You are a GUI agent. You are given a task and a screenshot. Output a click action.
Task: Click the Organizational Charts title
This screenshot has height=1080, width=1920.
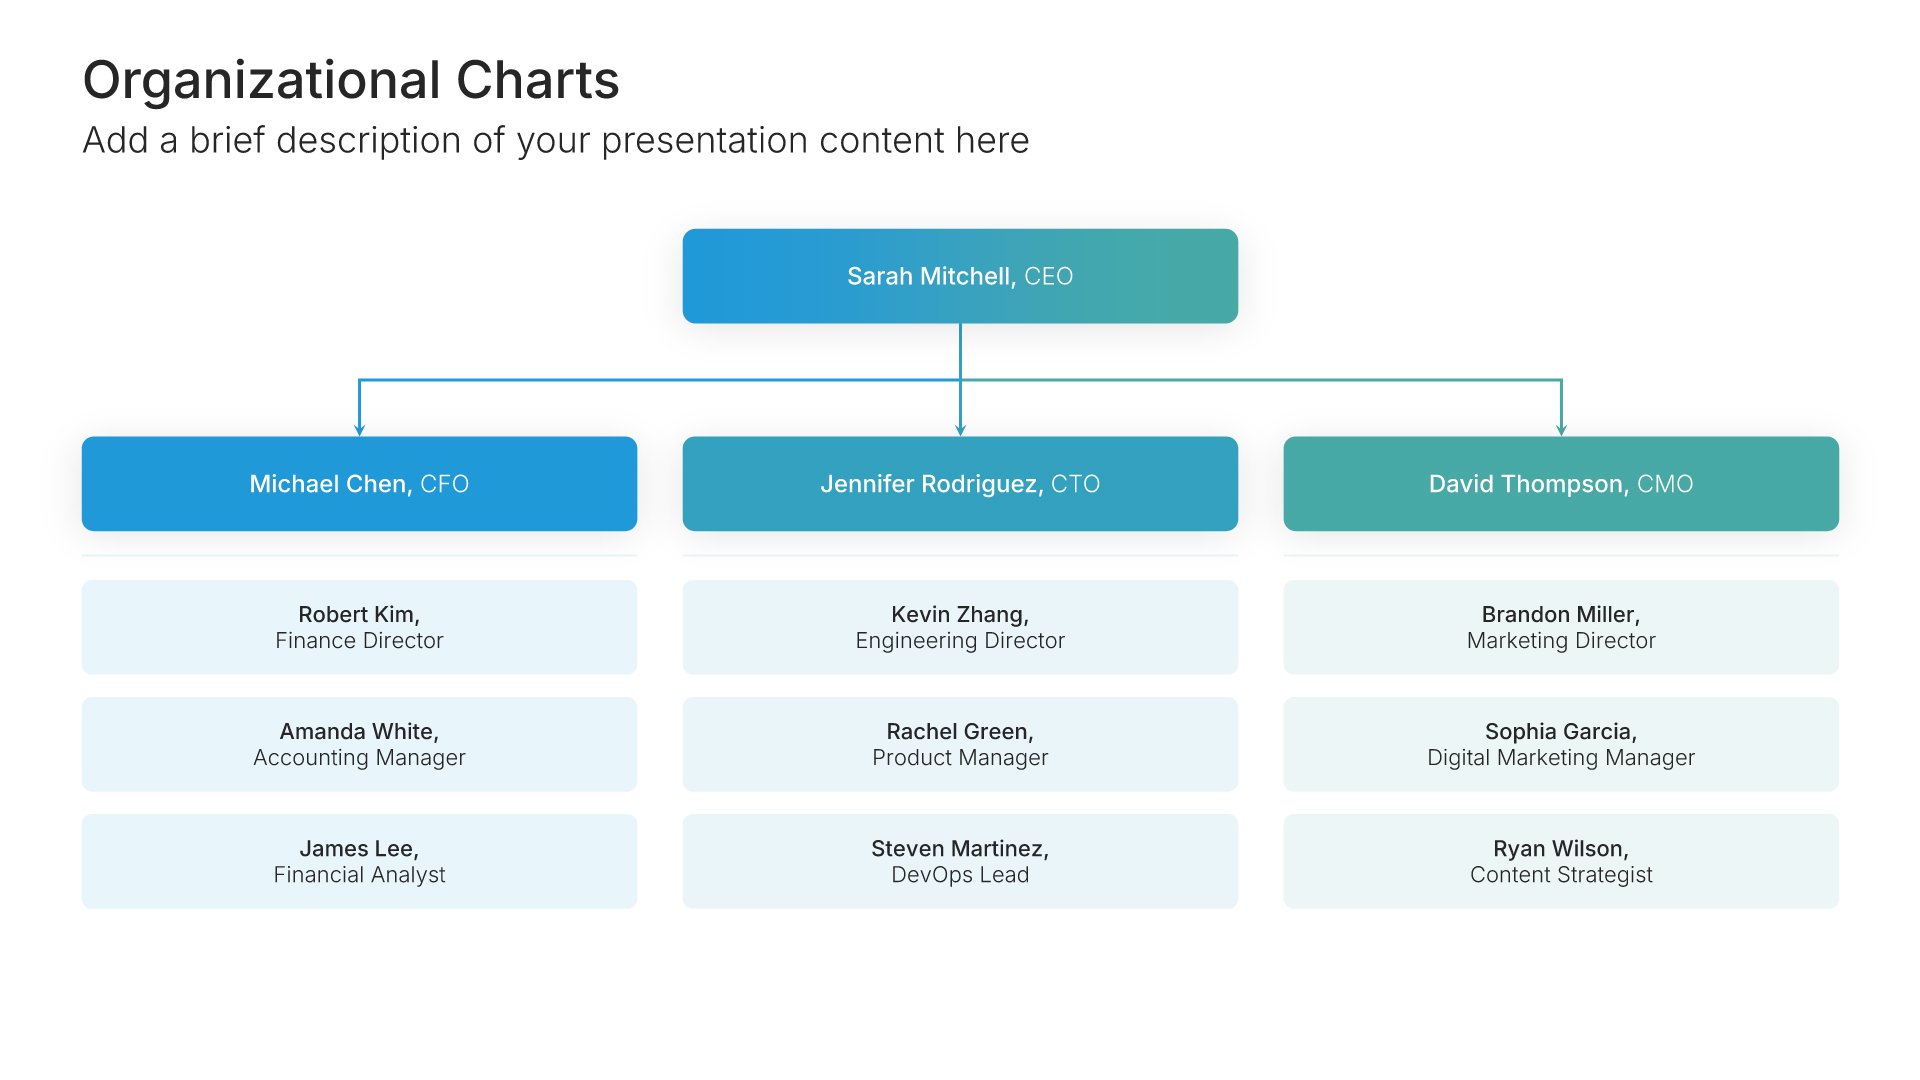click(x=351, y=80)
